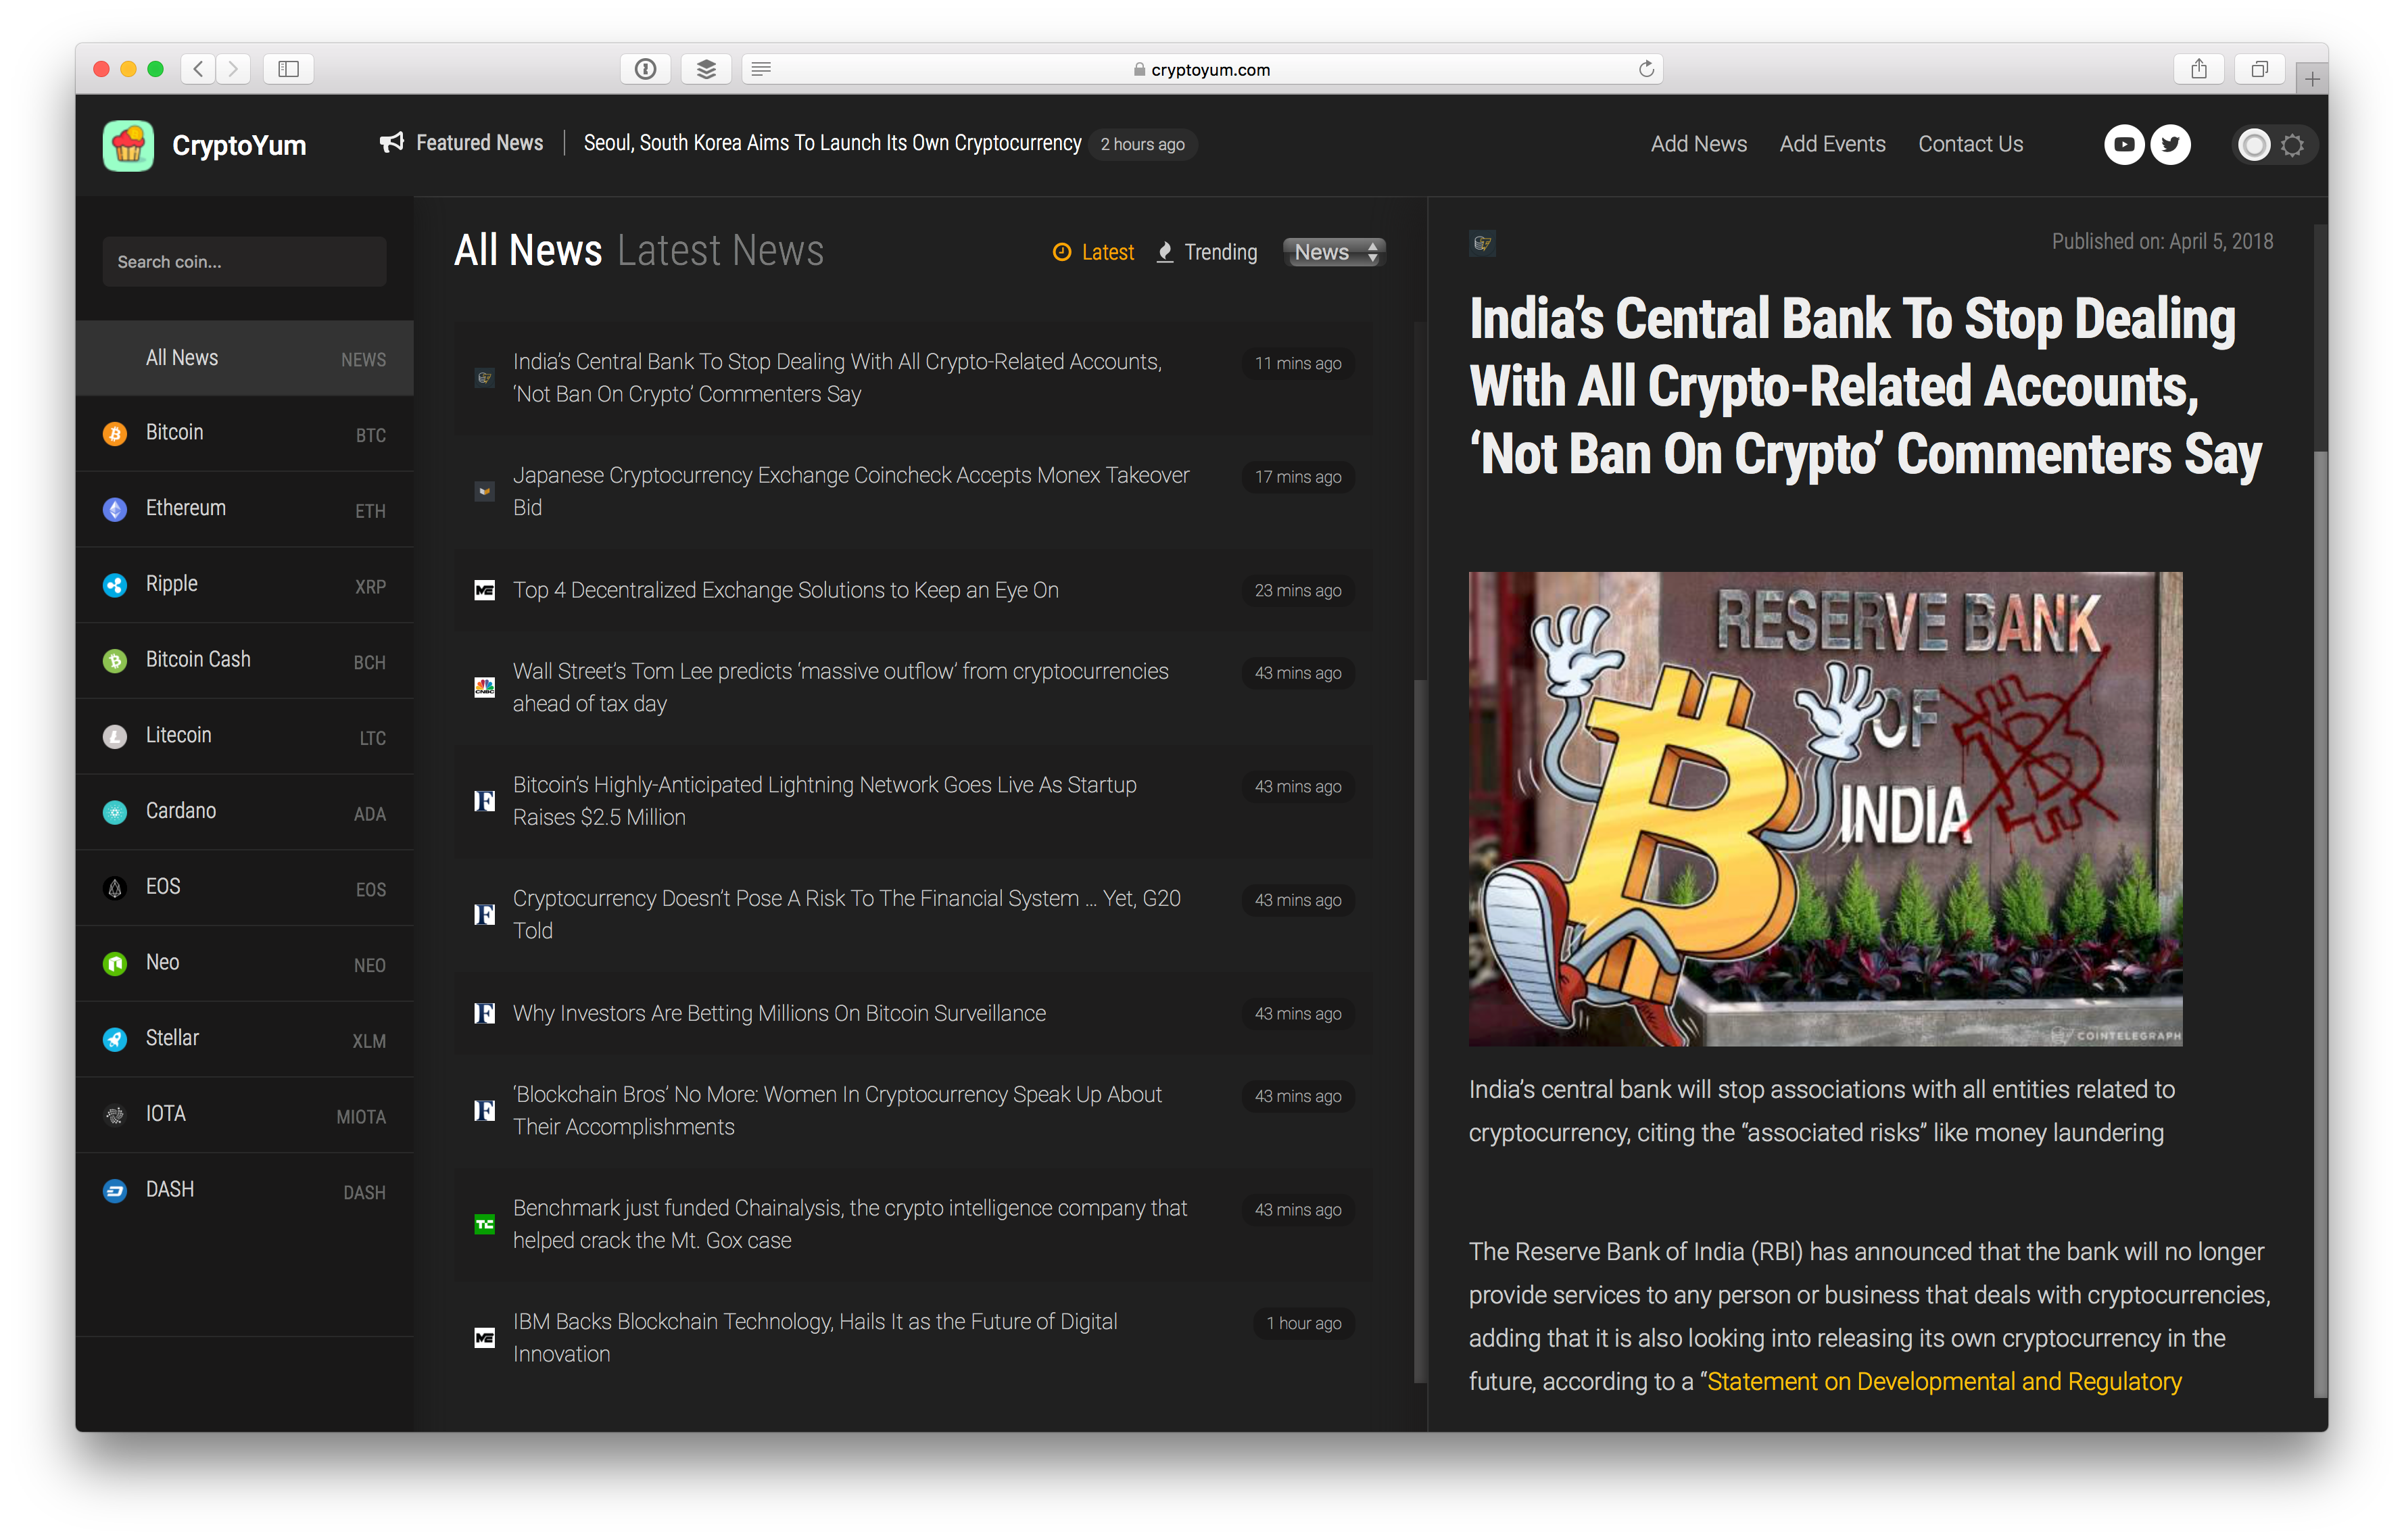Reload the page with refresh icon
This screenshot has width=2404, height=1540.
point(1645,69)
